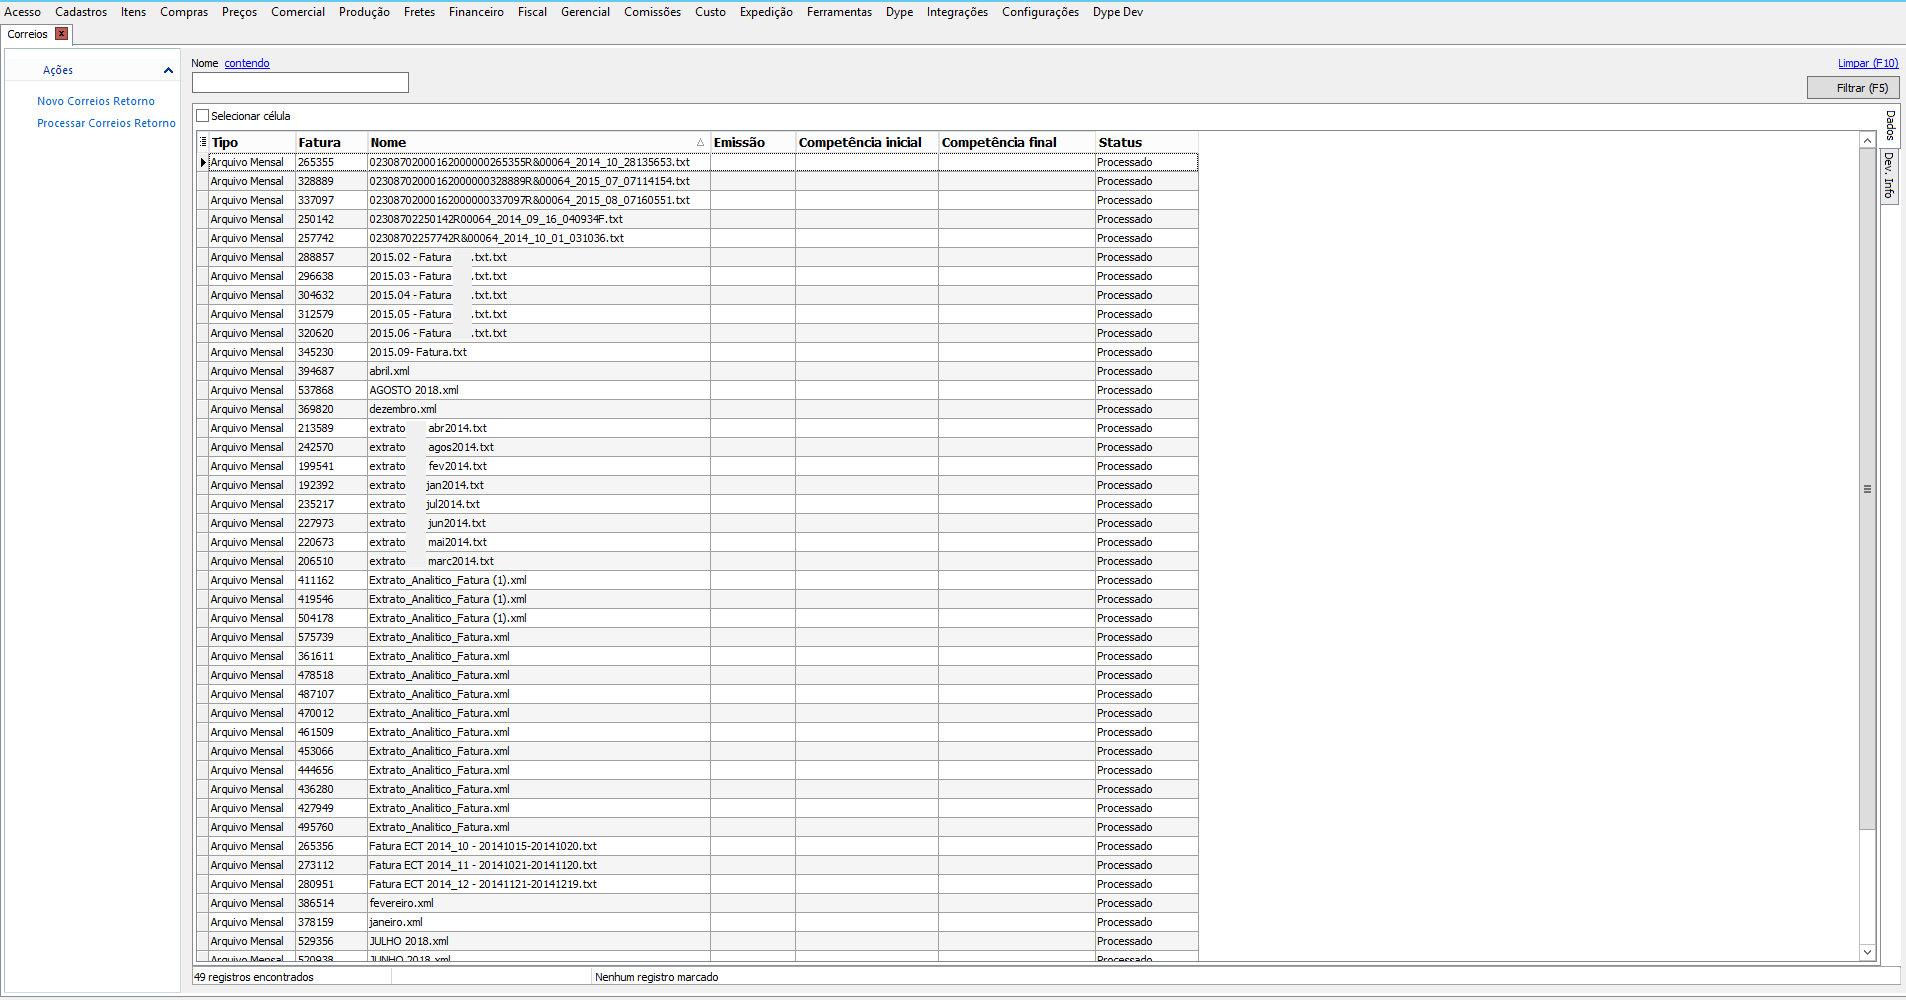
Task: Open the Dype menu
Action: (x=899, y=12)
